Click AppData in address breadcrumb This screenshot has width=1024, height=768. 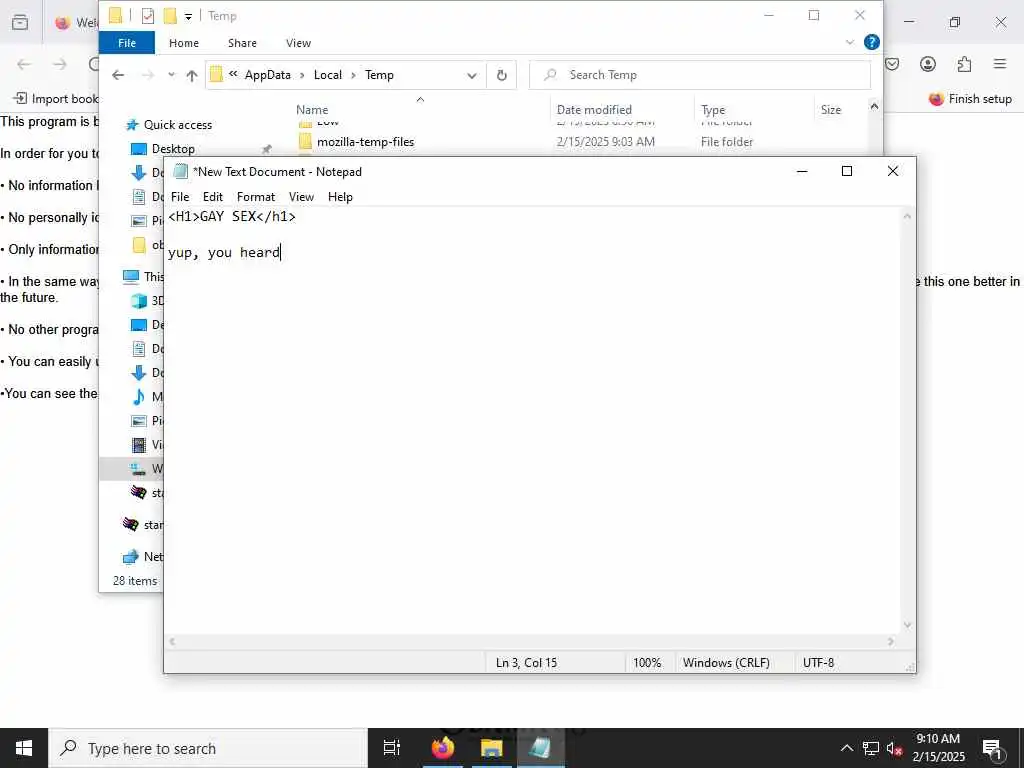267,75
